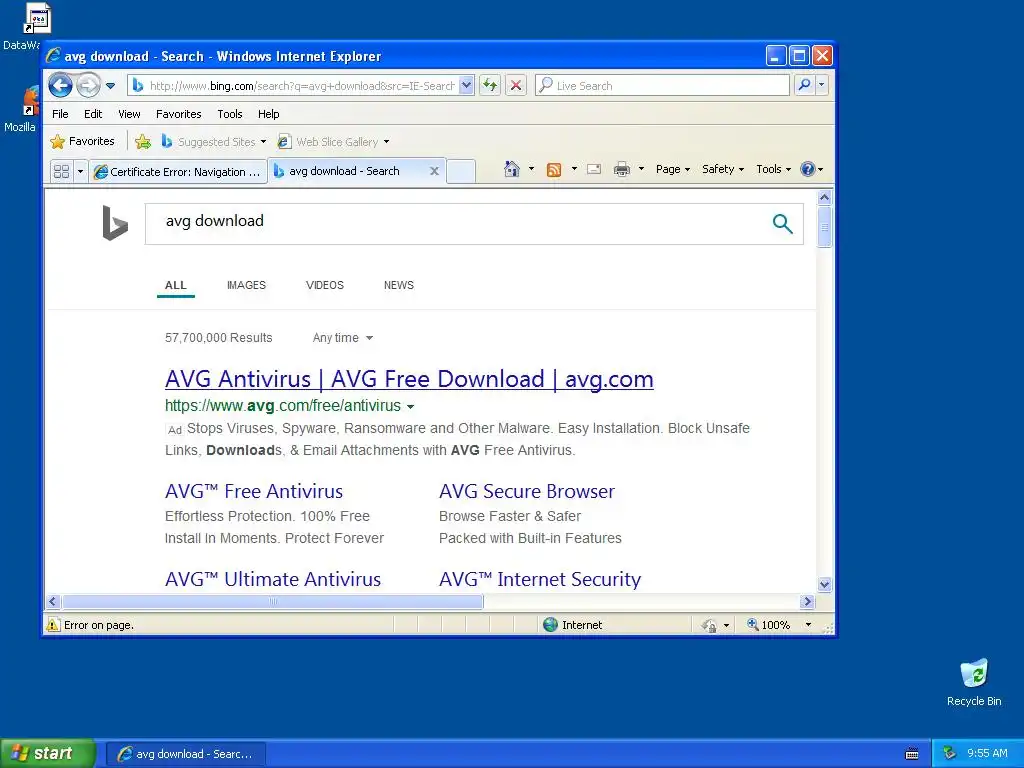
Task: Open AVG Free Antivirus link
Action: 254,491
